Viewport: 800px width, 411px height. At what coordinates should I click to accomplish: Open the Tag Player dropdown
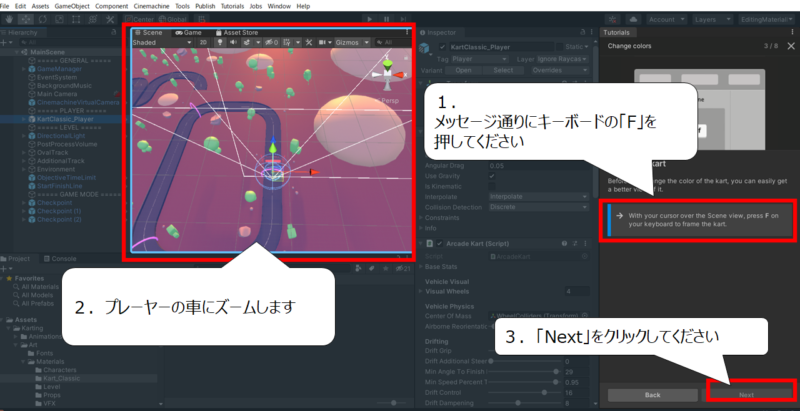click(x=479, y=59)
